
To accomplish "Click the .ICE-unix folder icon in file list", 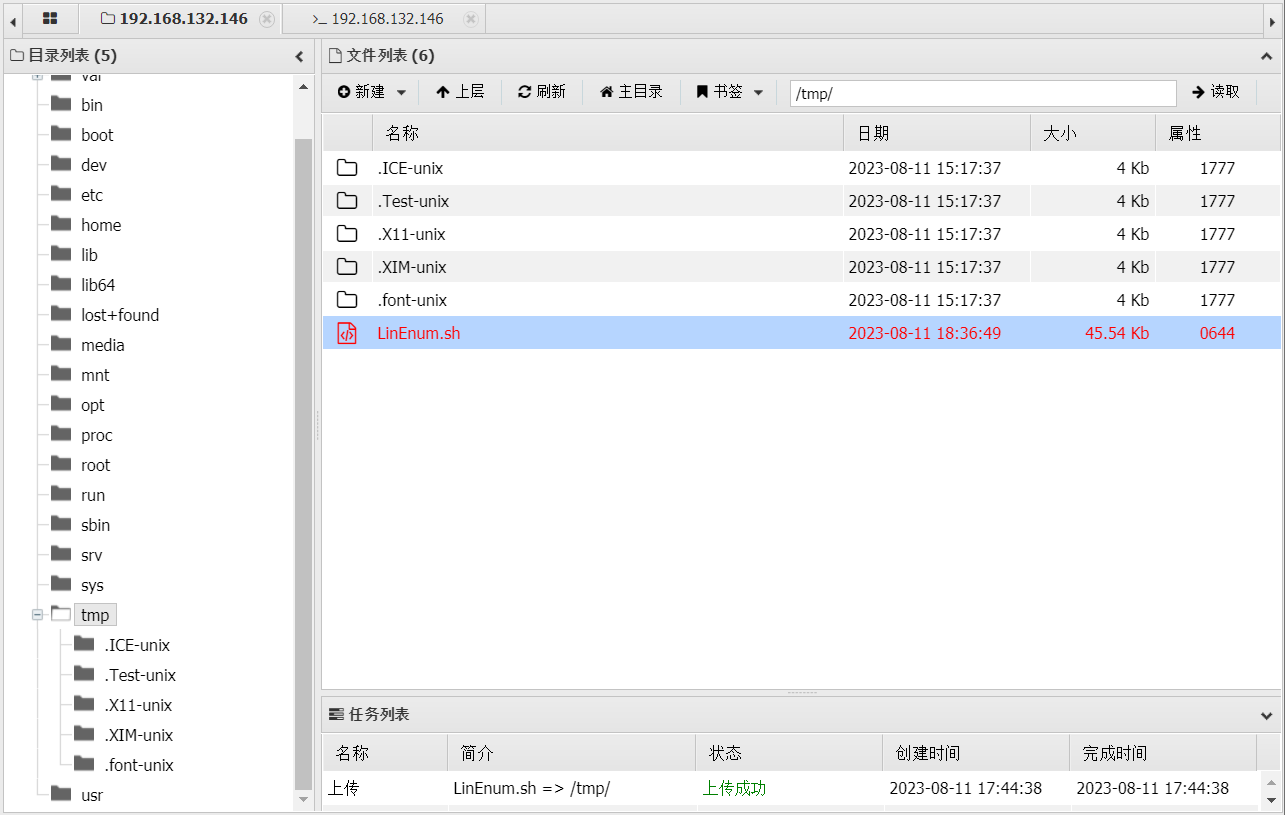I will [x=347, y=168].
